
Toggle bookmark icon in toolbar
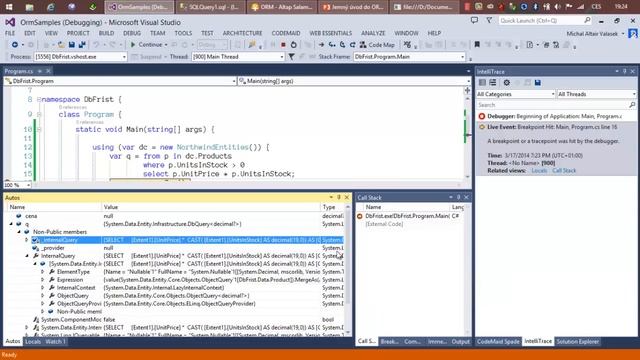[477, 45]
